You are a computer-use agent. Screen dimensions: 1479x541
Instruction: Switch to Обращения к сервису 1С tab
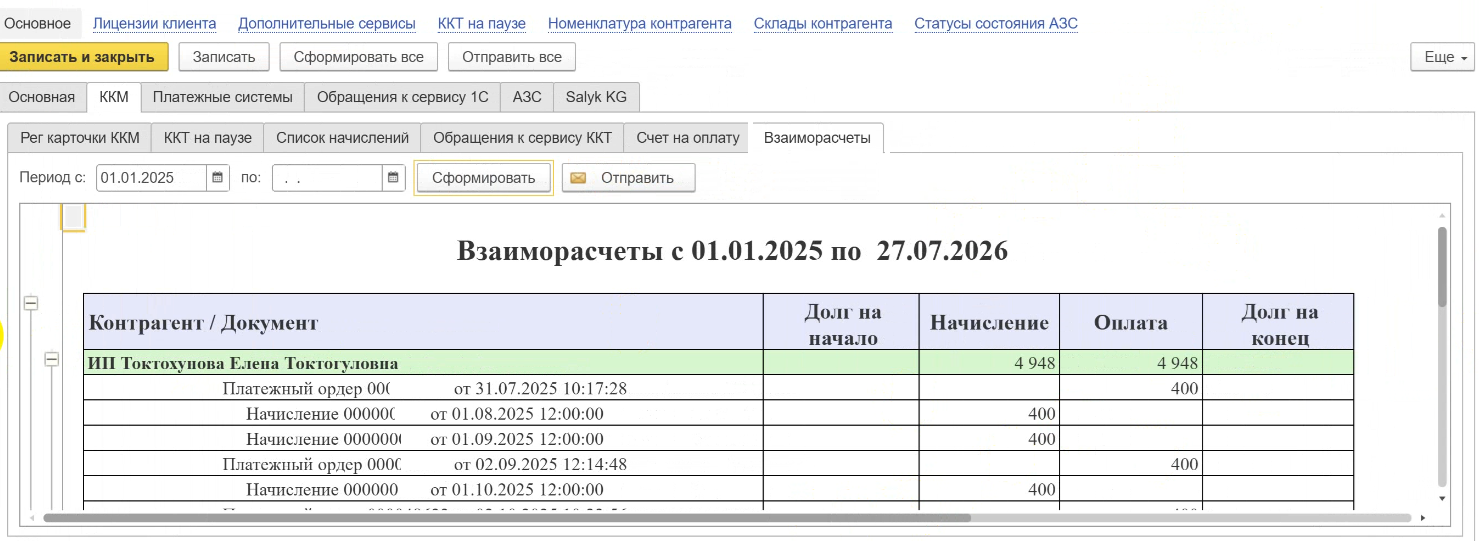402,97
